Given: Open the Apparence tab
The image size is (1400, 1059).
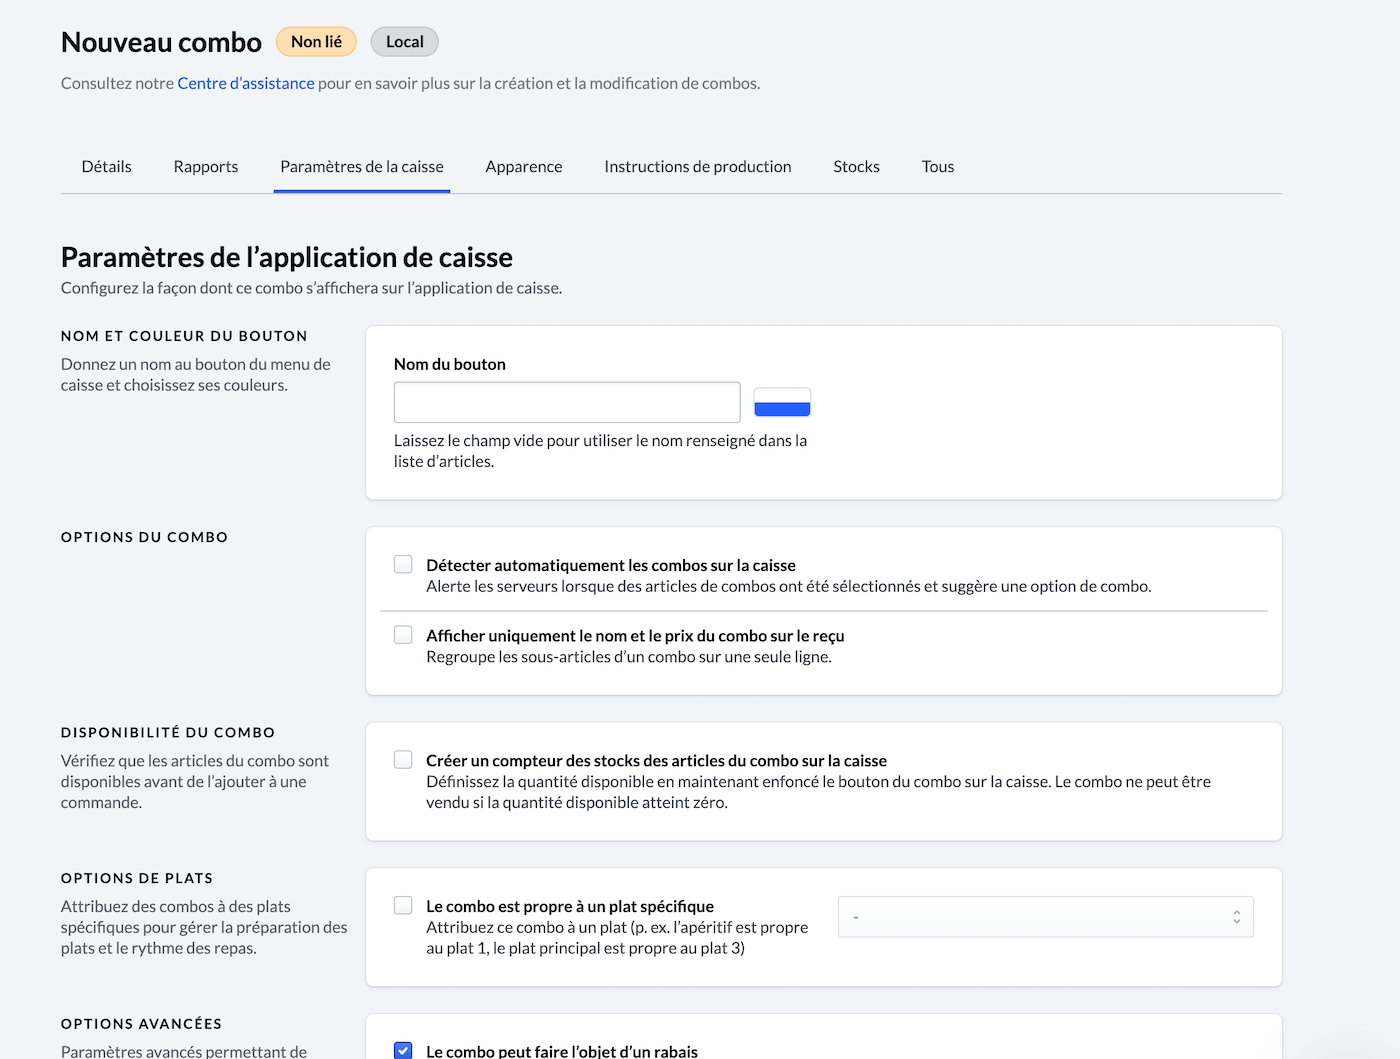Looking at the screenshot, I should [x=524, y=166].
